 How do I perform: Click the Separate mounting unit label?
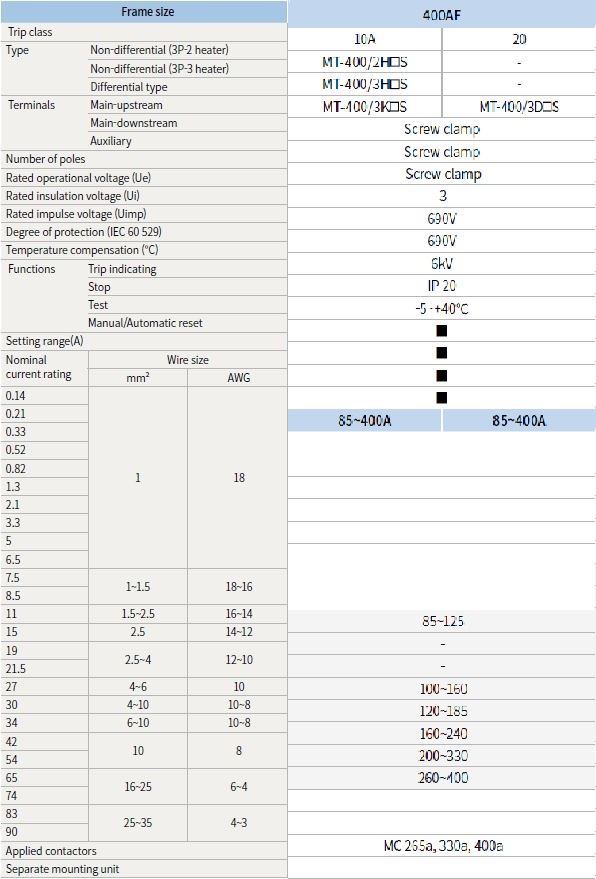62,869
